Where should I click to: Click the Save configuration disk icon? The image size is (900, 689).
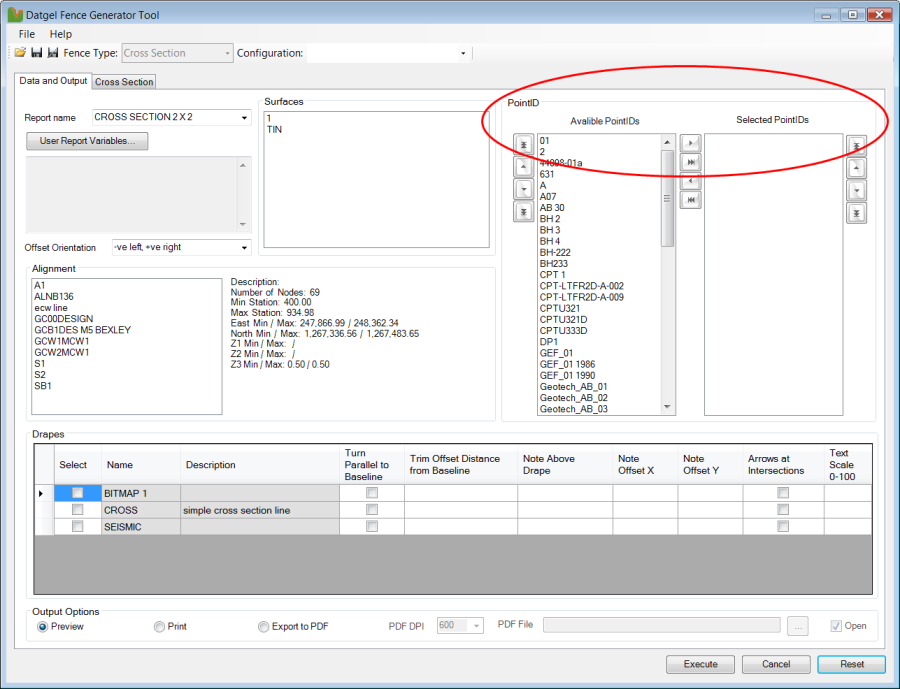pos(37,53)
